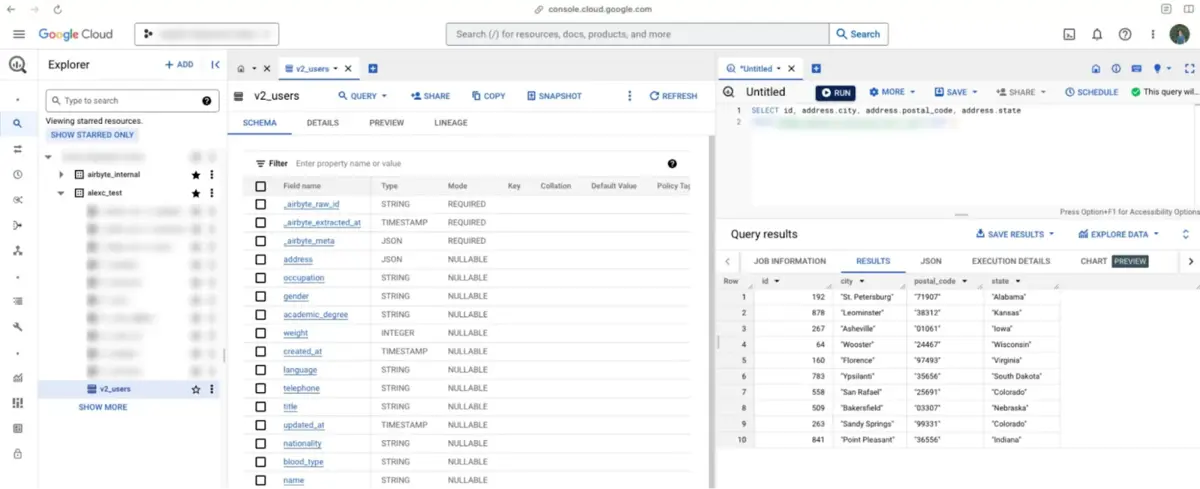
Task: Close the v2_users tab
Action: click(348, 69)
